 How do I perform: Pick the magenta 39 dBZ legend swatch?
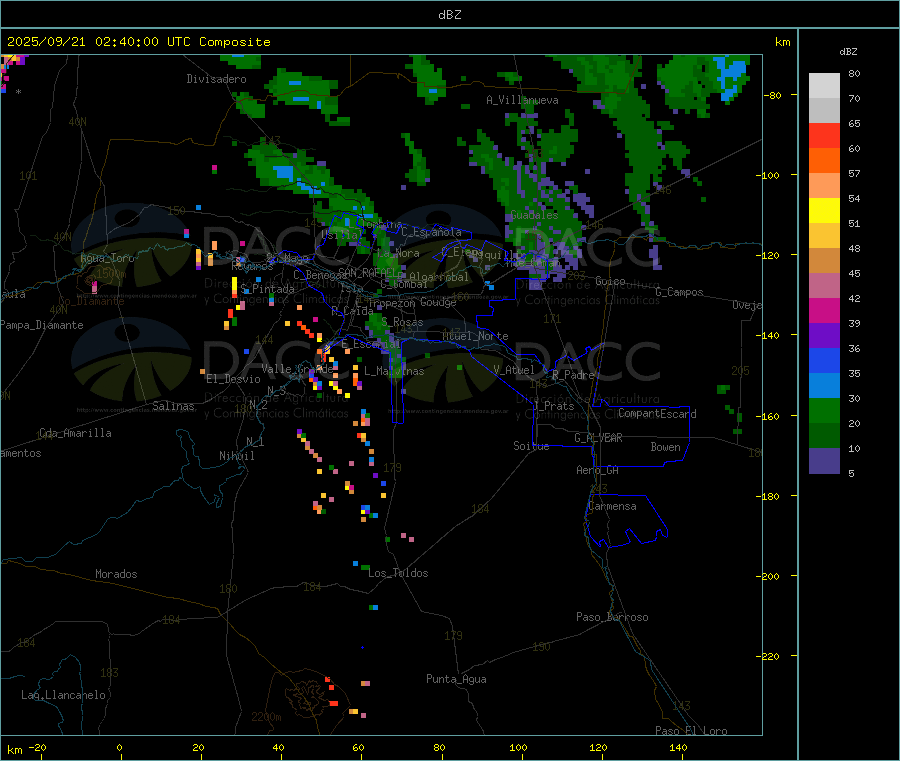click(824, 310)
